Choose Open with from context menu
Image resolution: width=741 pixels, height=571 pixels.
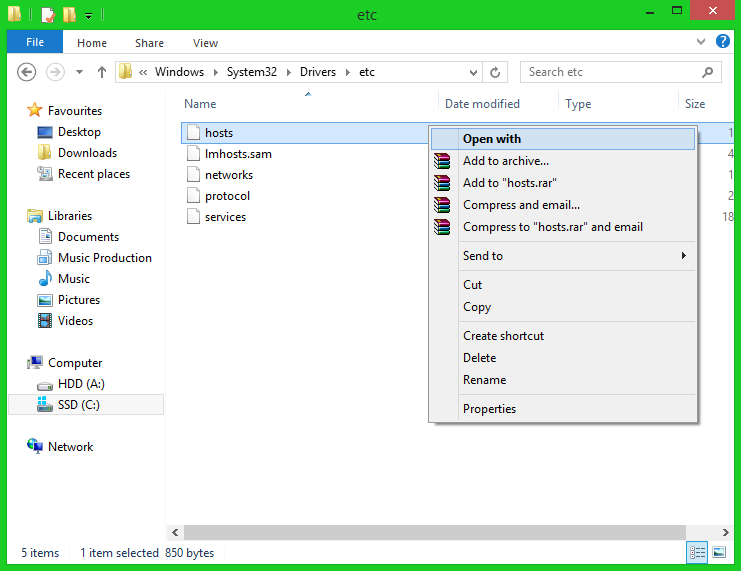[x=563, y=139]
